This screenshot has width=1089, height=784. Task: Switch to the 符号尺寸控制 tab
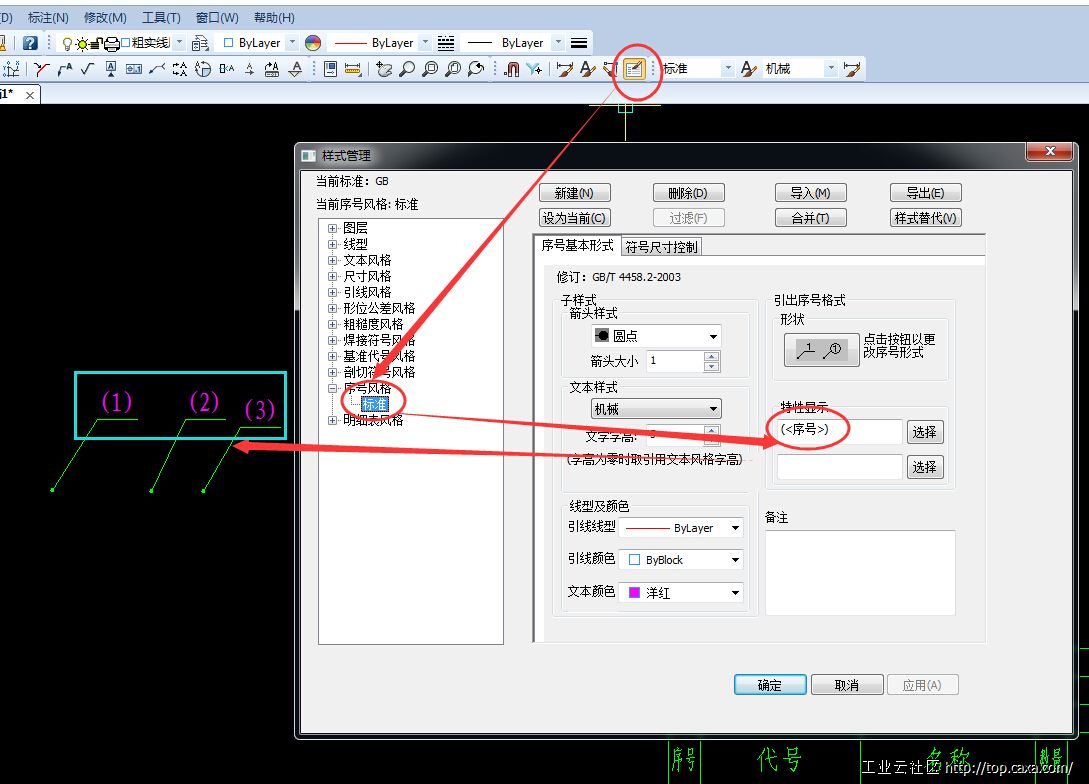661,247
